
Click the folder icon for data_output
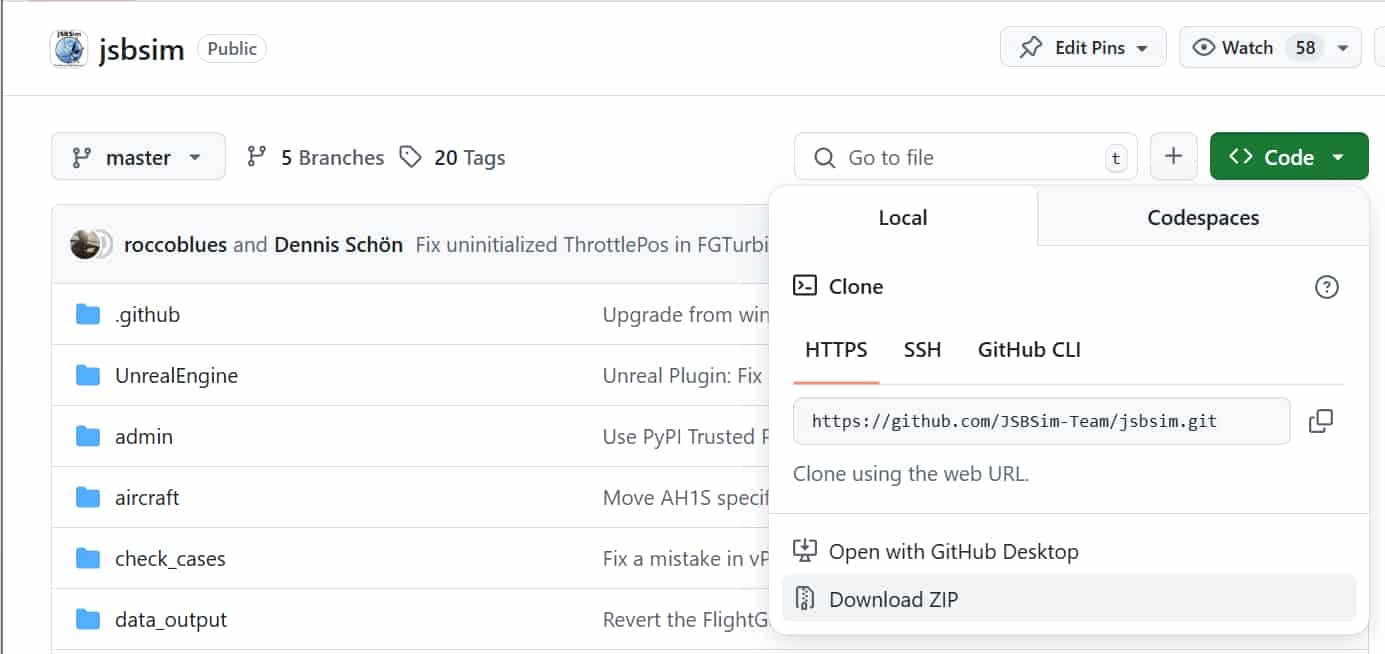click(88, 620)
